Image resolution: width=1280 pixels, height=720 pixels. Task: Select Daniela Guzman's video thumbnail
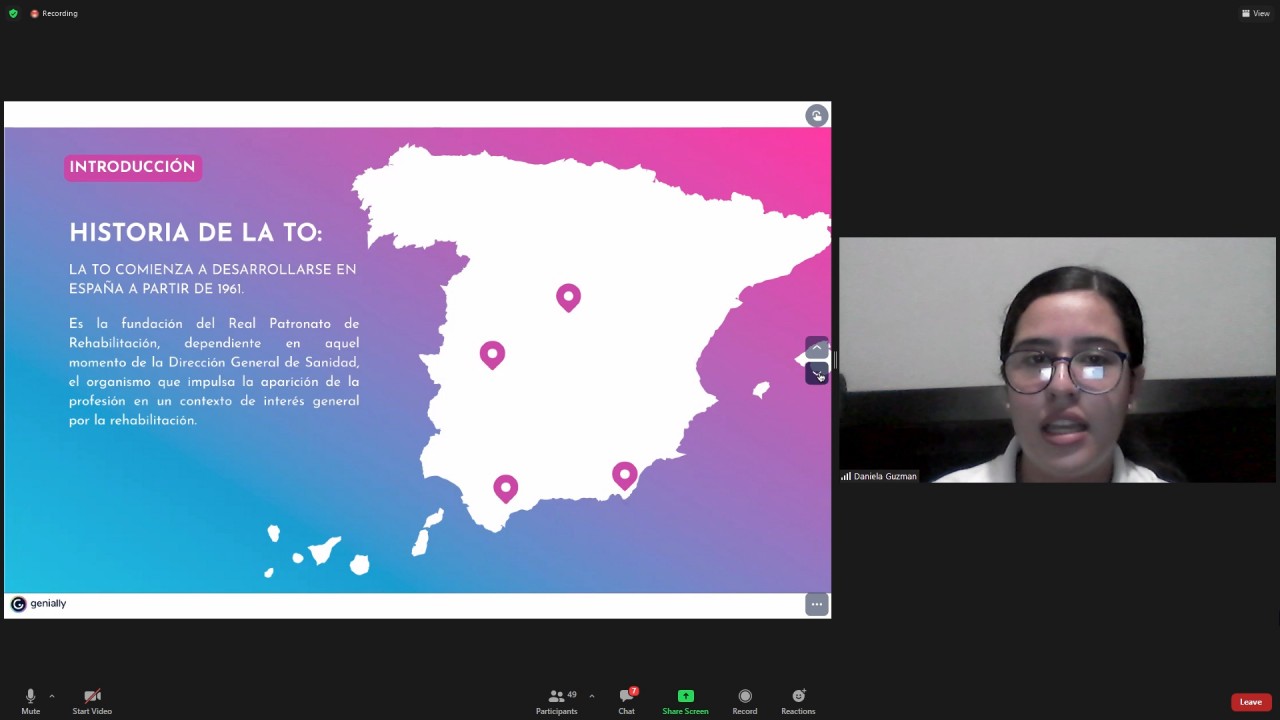1057,360
